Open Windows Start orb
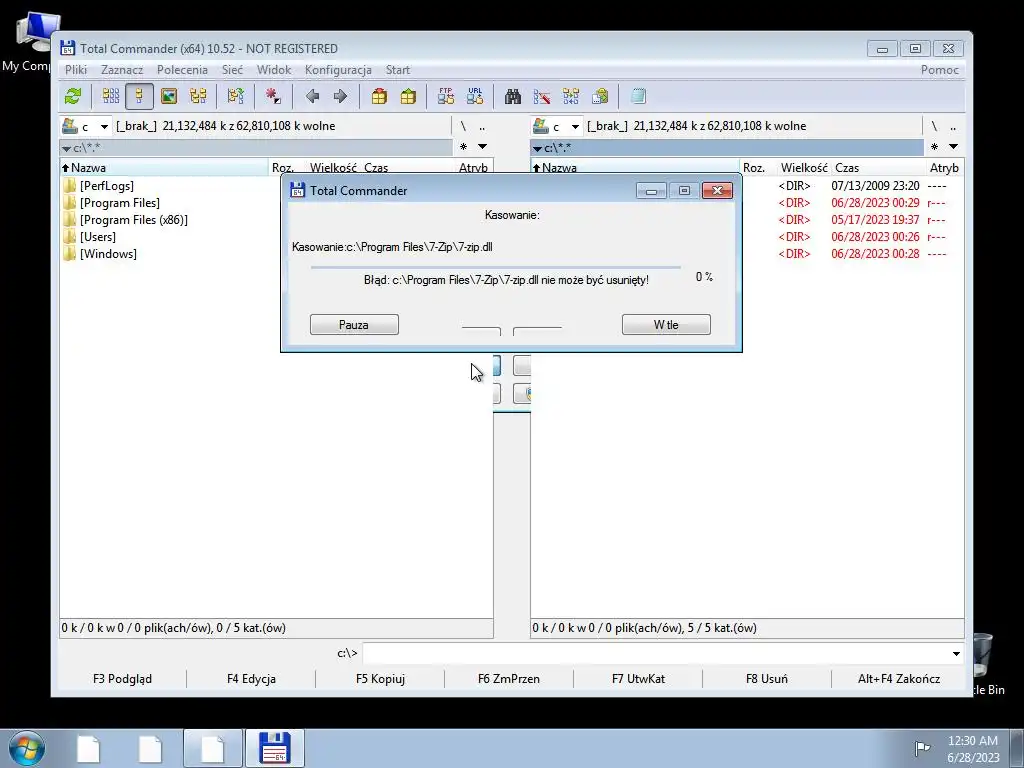The width and height of the screenshot is (1024, 768). point(27,748)
